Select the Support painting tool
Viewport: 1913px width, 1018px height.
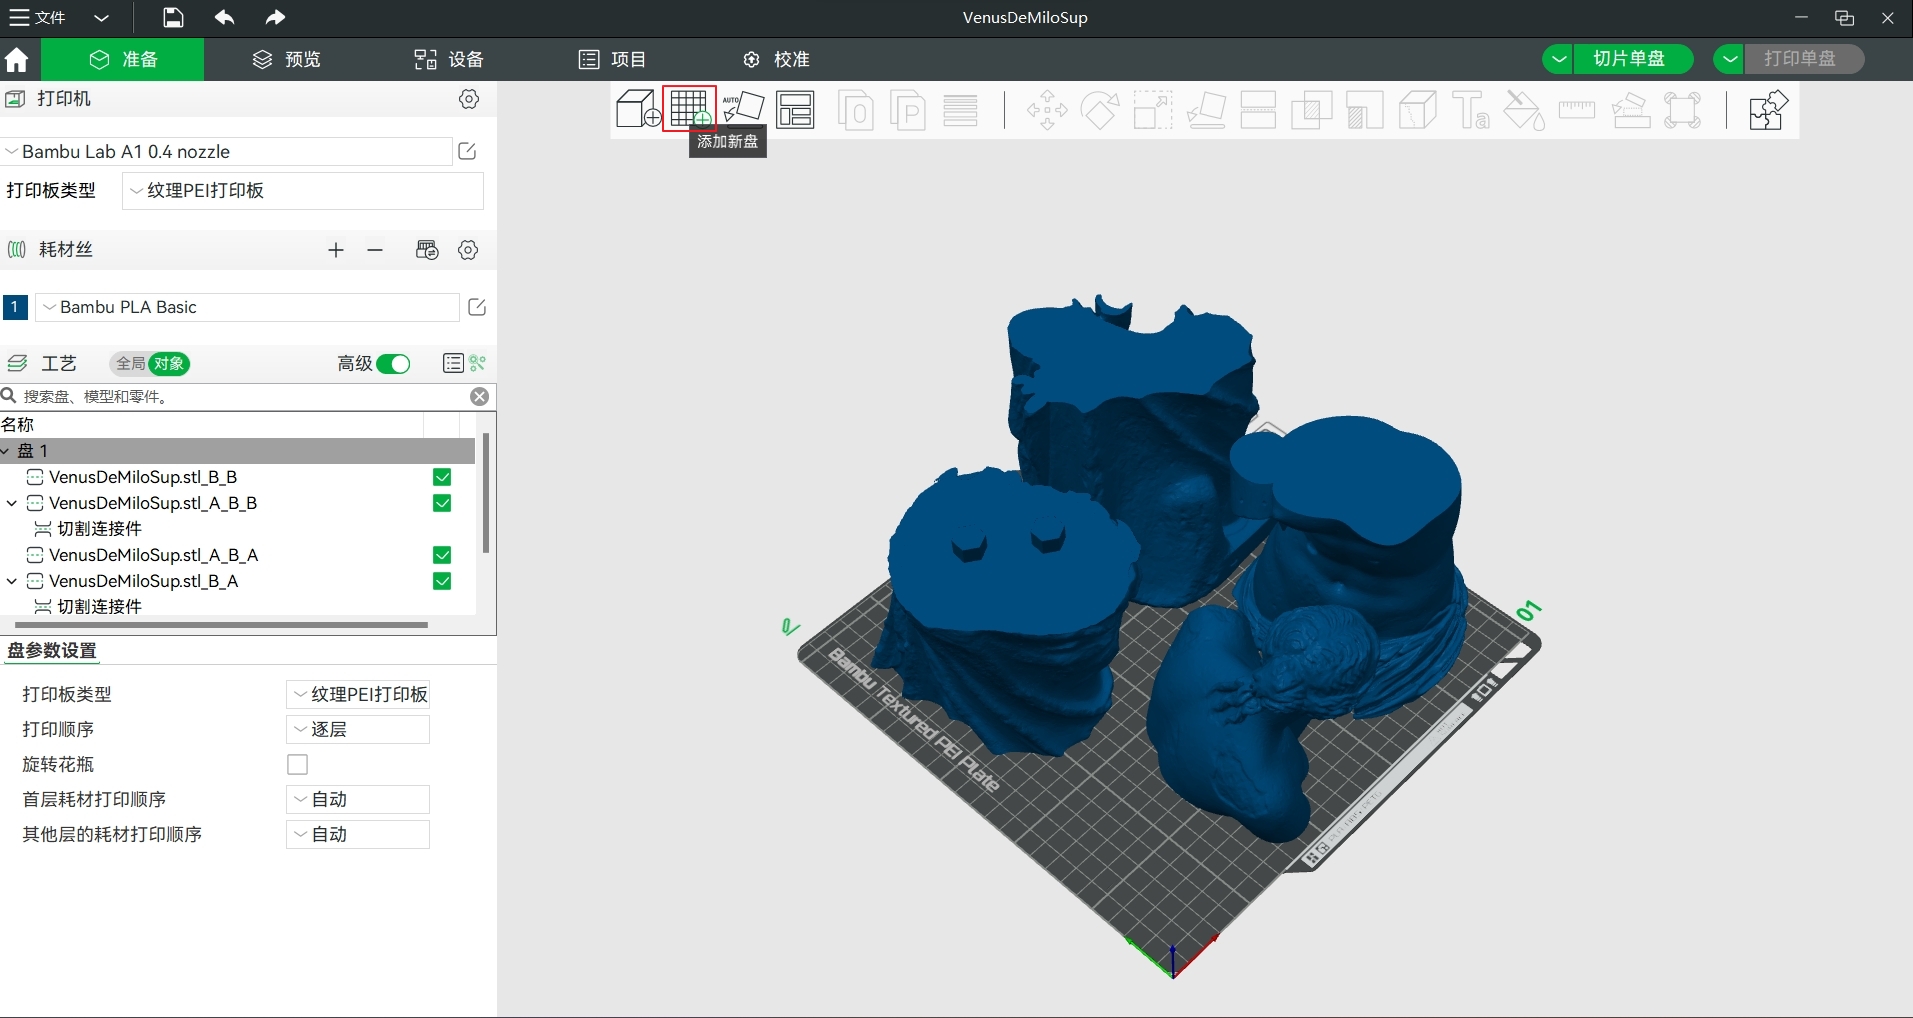(1364, 110)
